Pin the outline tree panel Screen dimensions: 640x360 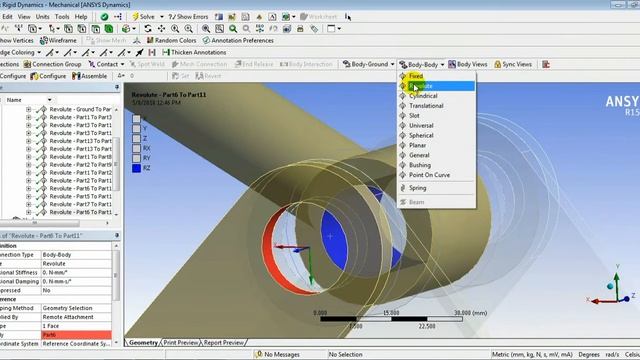(x=117, y=87)
